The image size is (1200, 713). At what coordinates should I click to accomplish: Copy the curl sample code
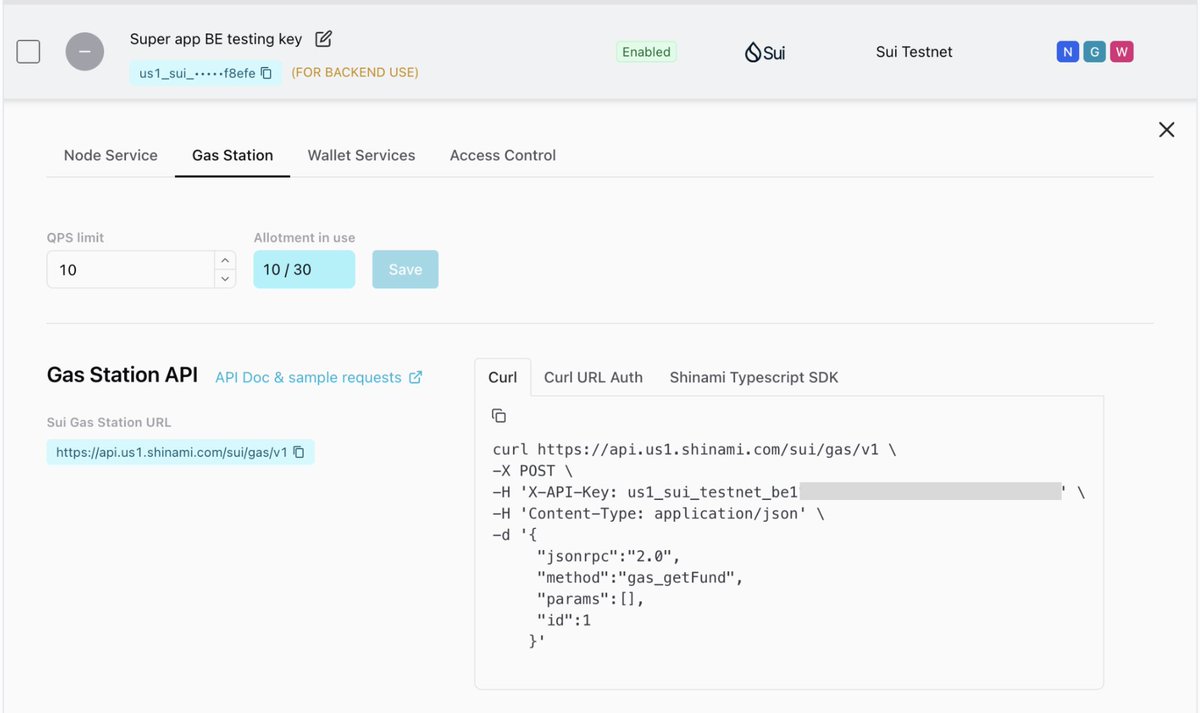click(x=499, y=415)
